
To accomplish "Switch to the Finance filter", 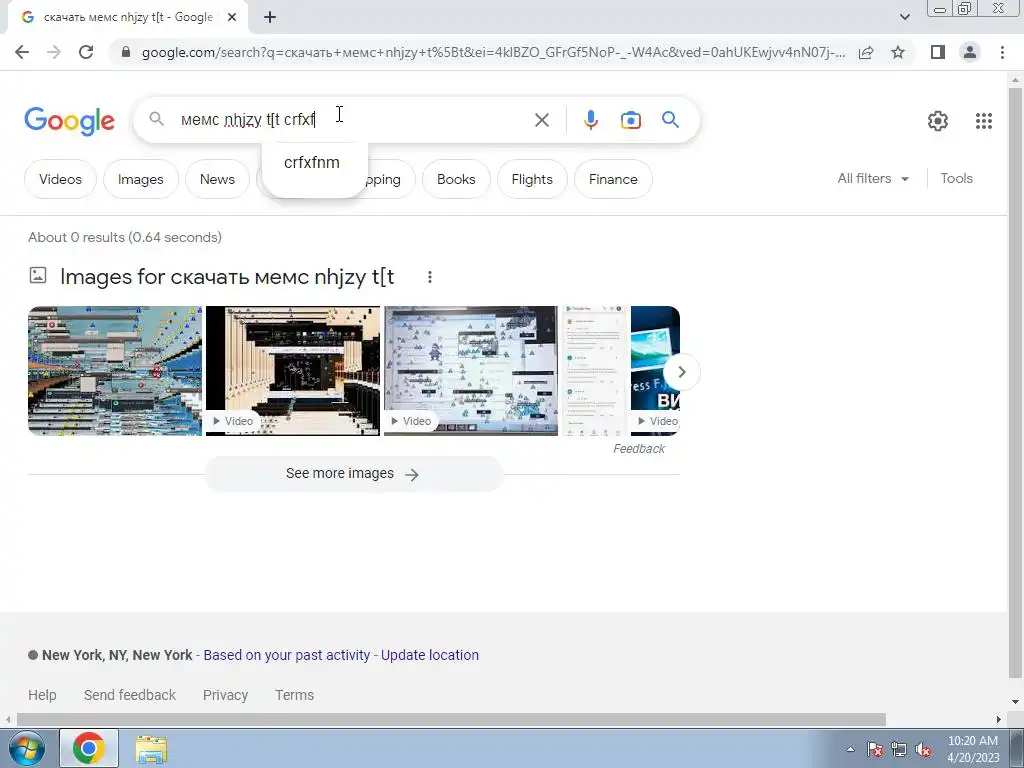I will pyautogui.click(x=613, y=179).
